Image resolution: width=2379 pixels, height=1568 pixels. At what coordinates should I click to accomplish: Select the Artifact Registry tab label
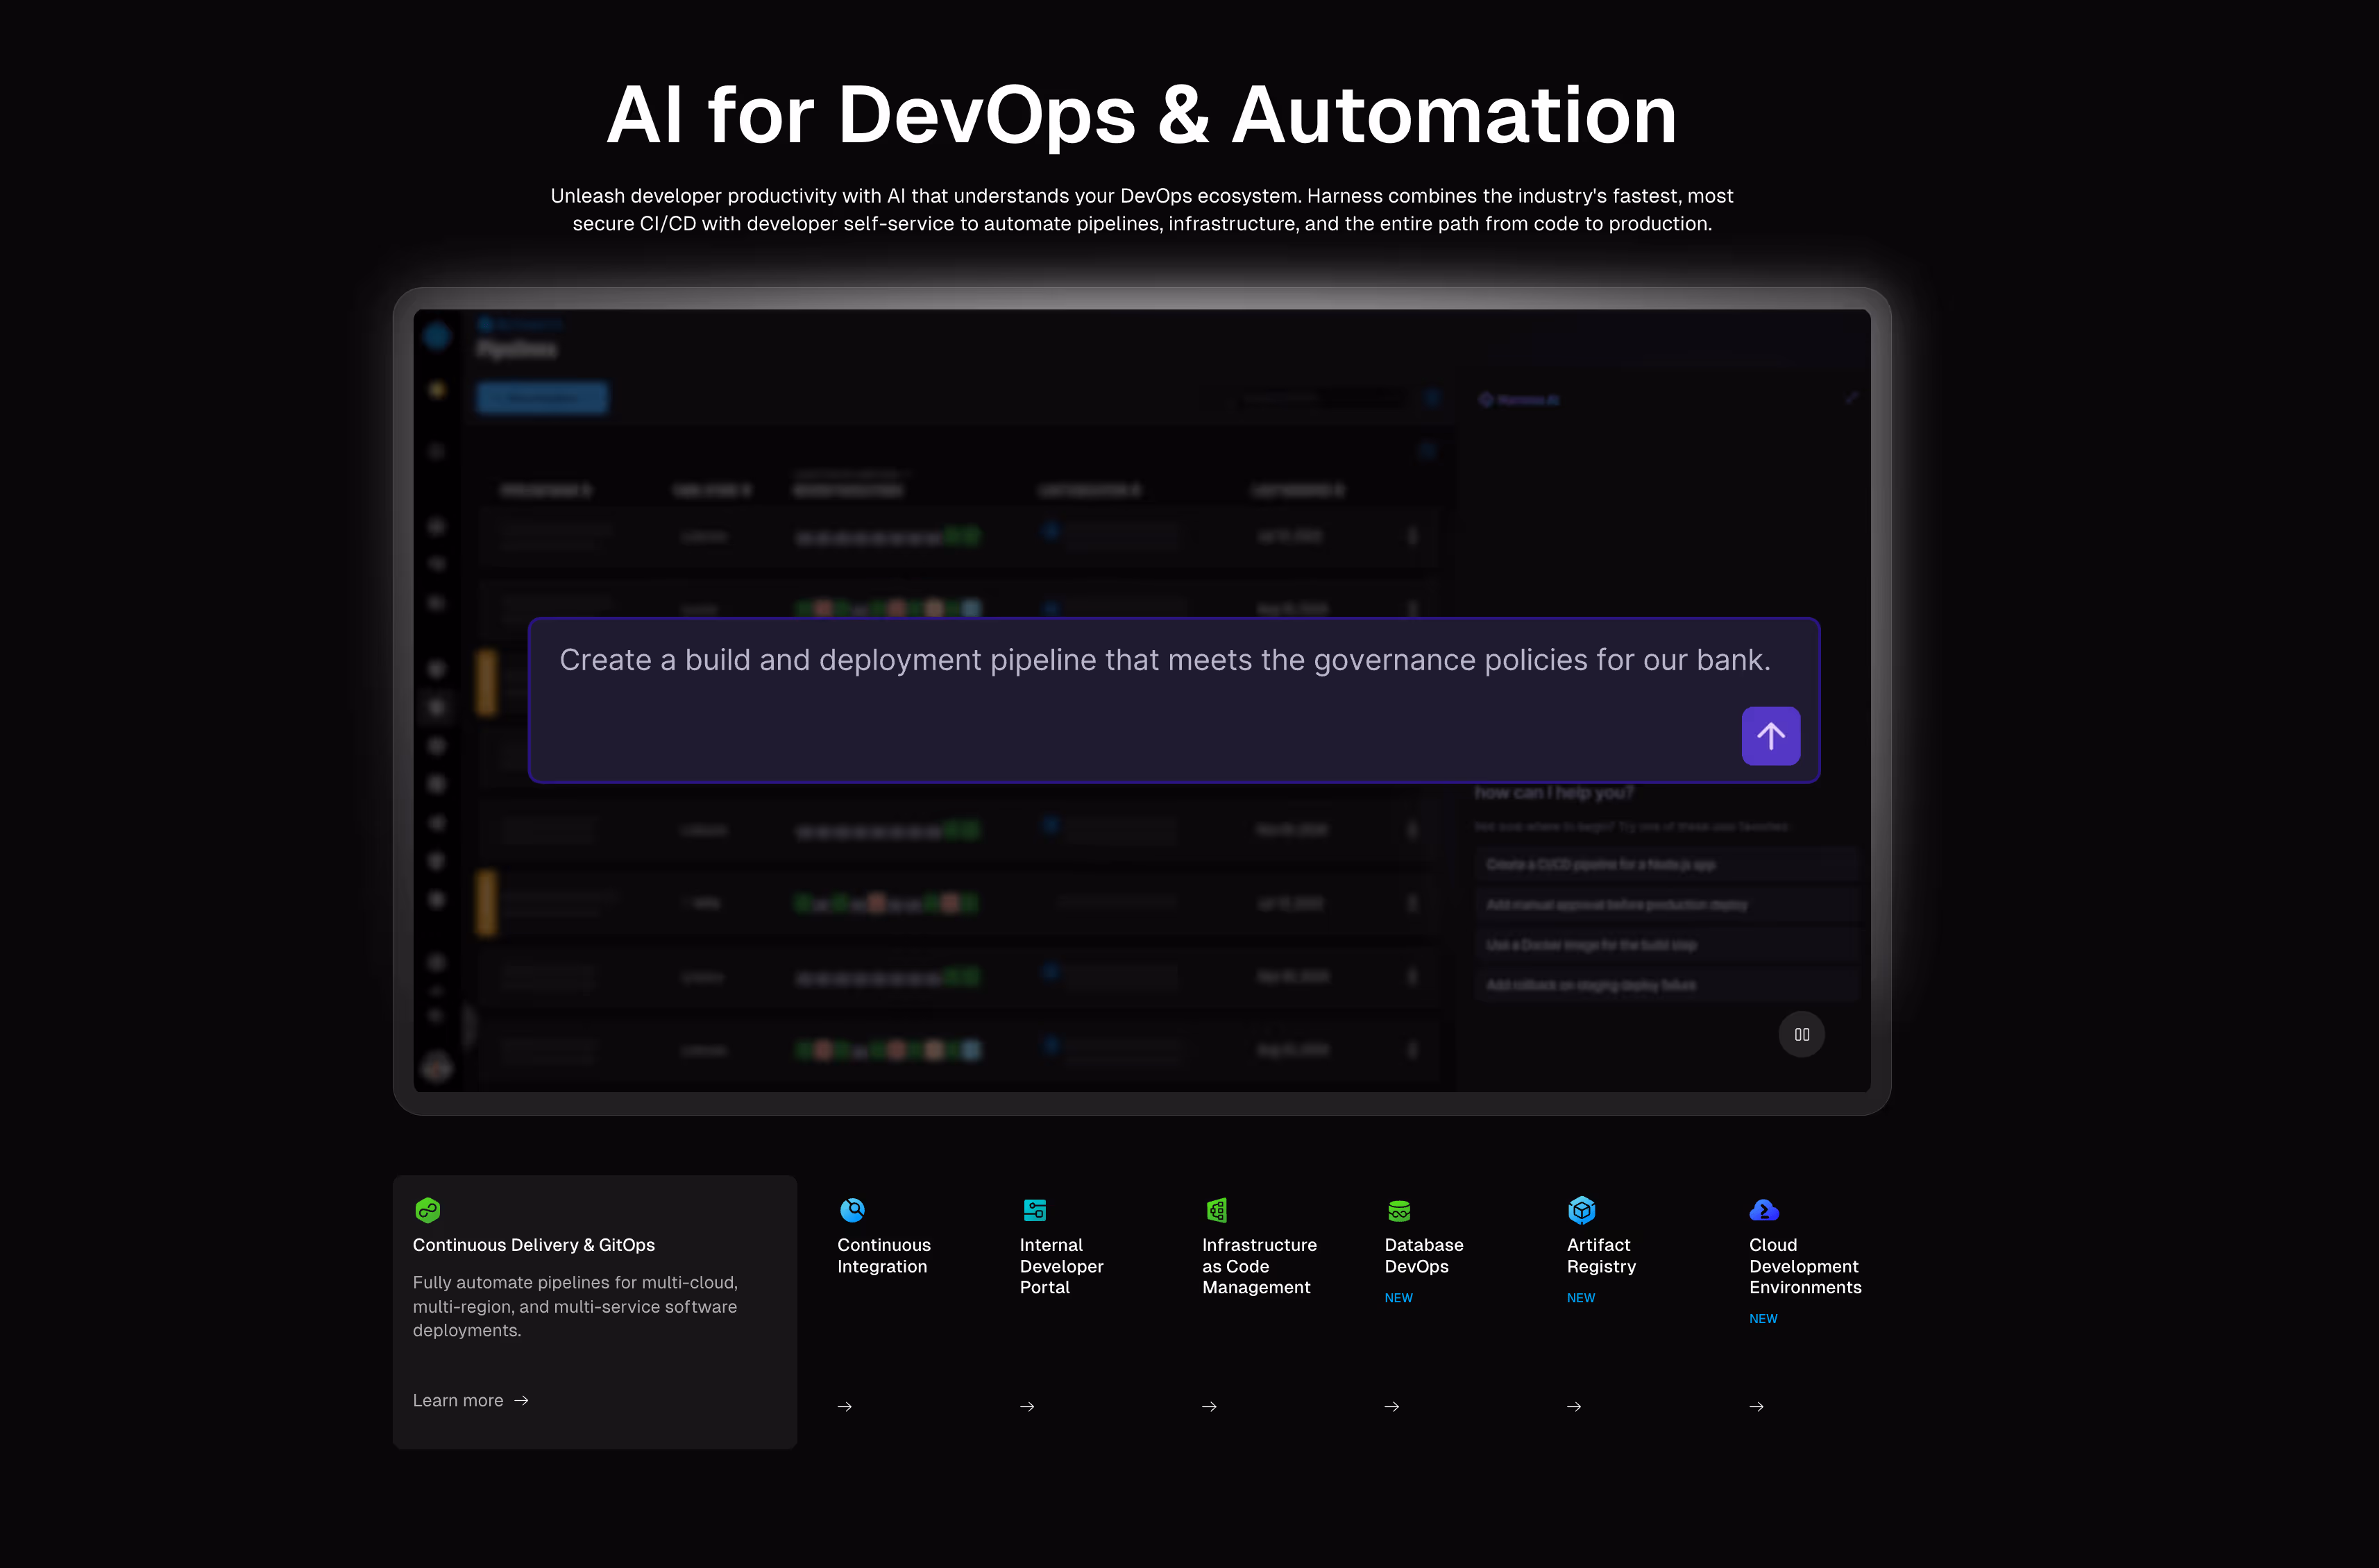click(x=1601, y=1255)
